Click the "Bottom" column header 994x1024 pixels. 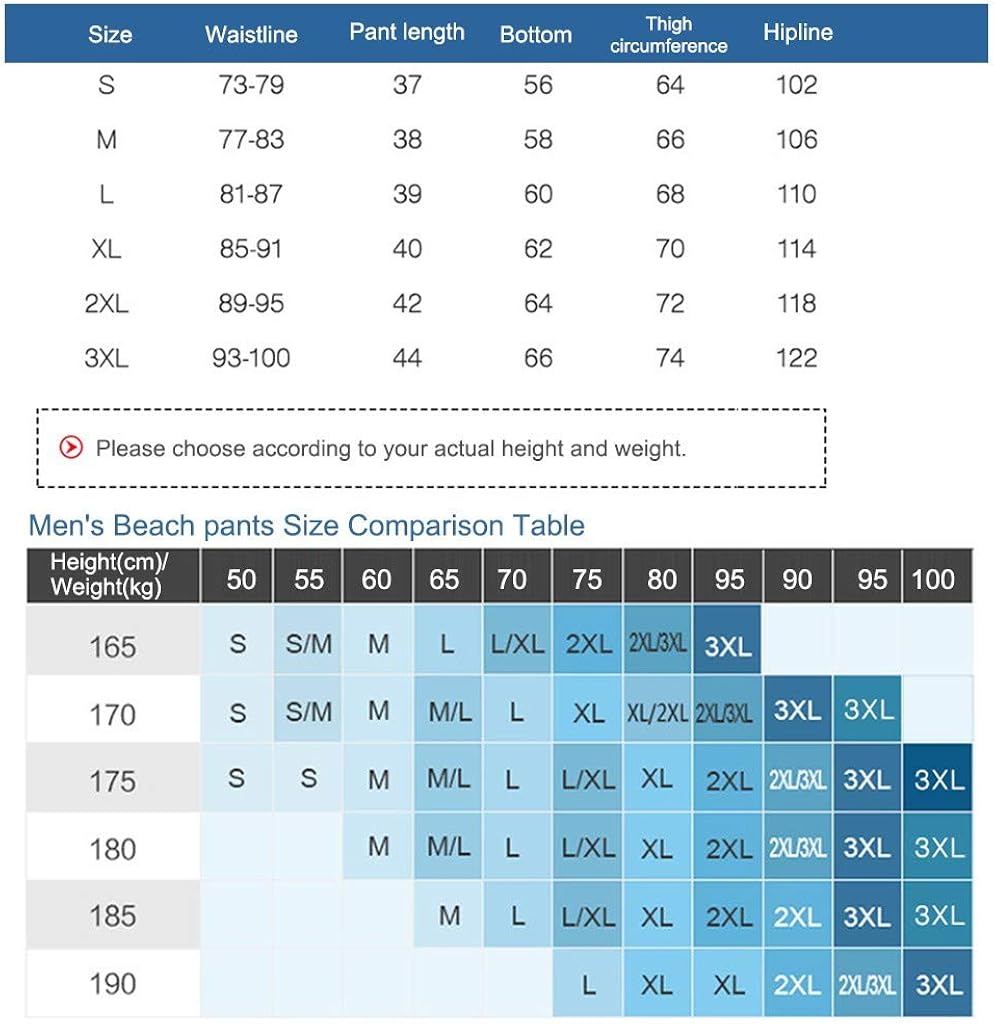click(x=536, y=34)
